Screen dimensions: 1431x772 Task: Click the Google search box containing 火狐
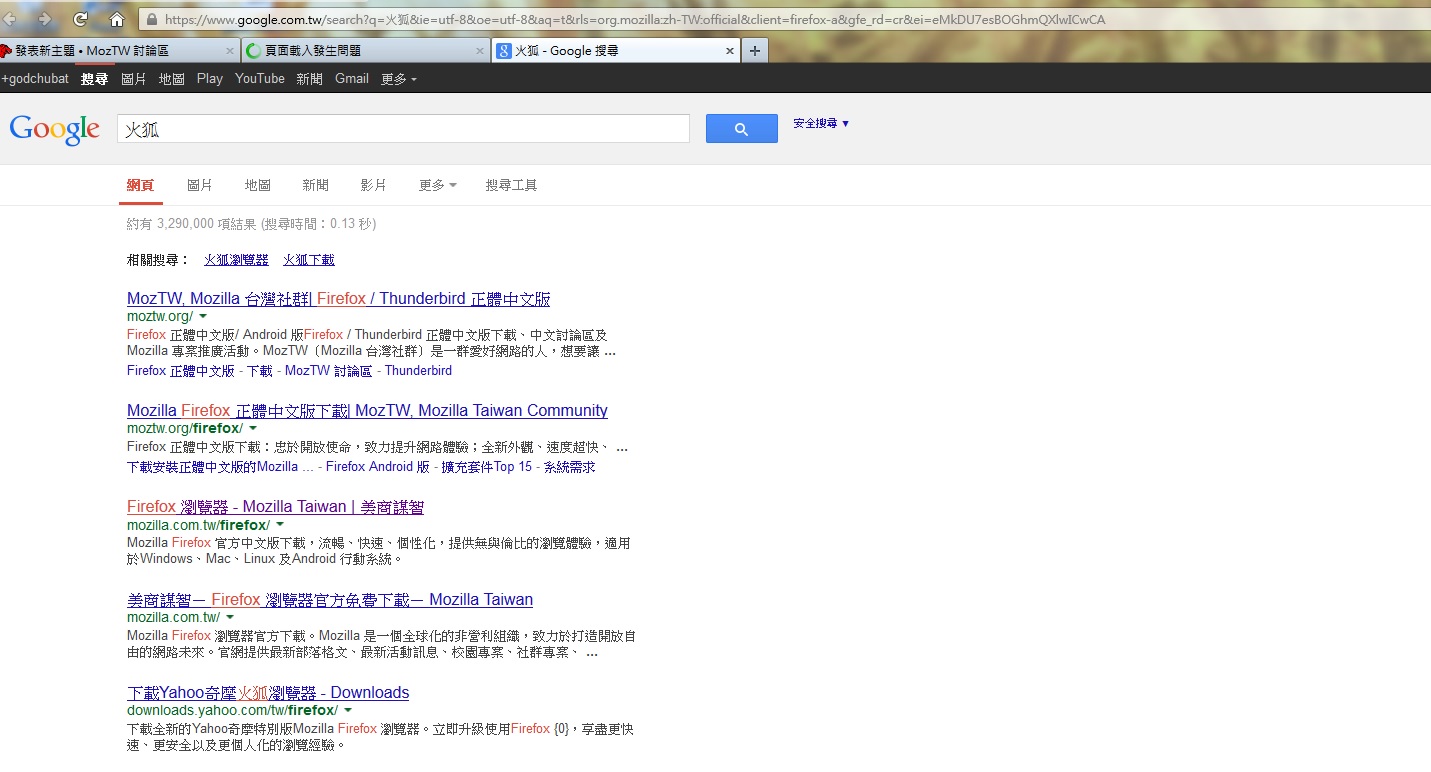tap(403, 129)
